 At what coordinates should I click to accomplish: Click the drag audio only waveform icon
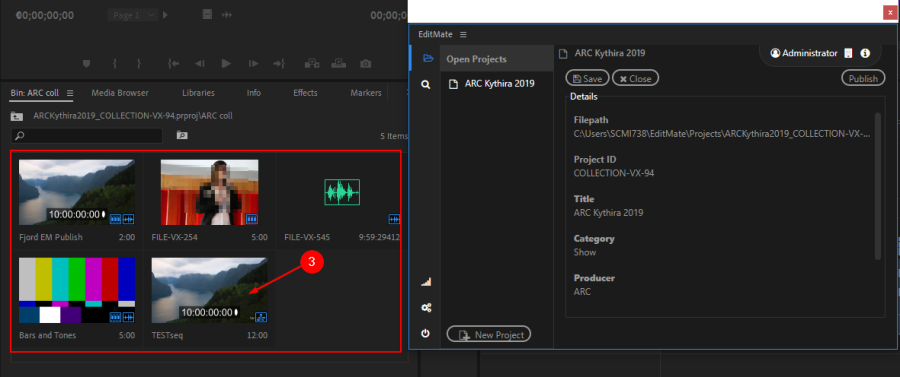coord(227,15)
